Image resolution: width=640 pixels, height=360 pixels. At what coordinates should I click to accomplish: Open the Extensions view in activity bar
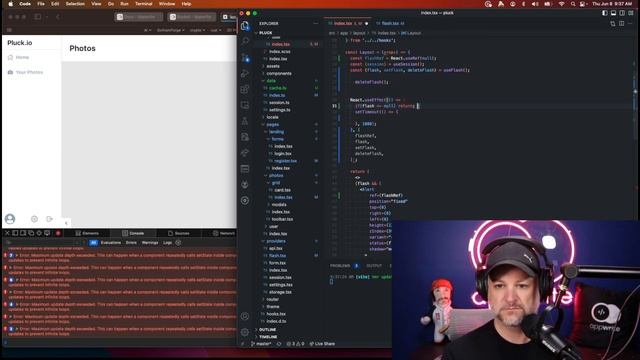(245, 89)
